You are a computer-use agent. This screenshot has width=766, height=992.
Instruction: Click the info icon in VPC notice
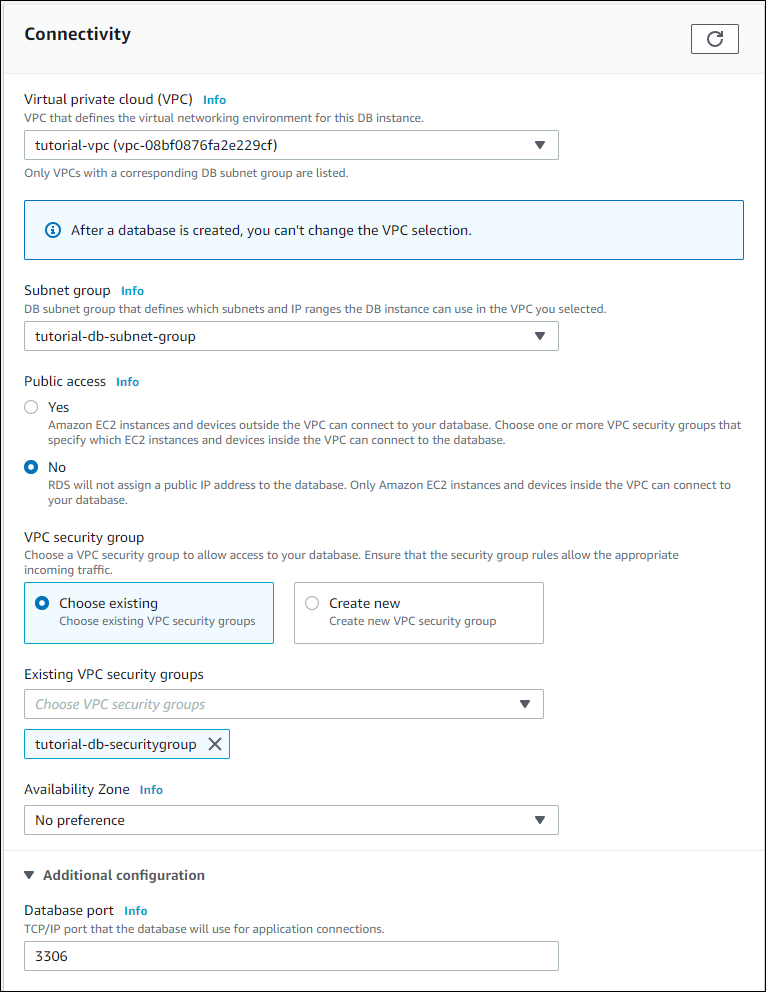[53, 230]
